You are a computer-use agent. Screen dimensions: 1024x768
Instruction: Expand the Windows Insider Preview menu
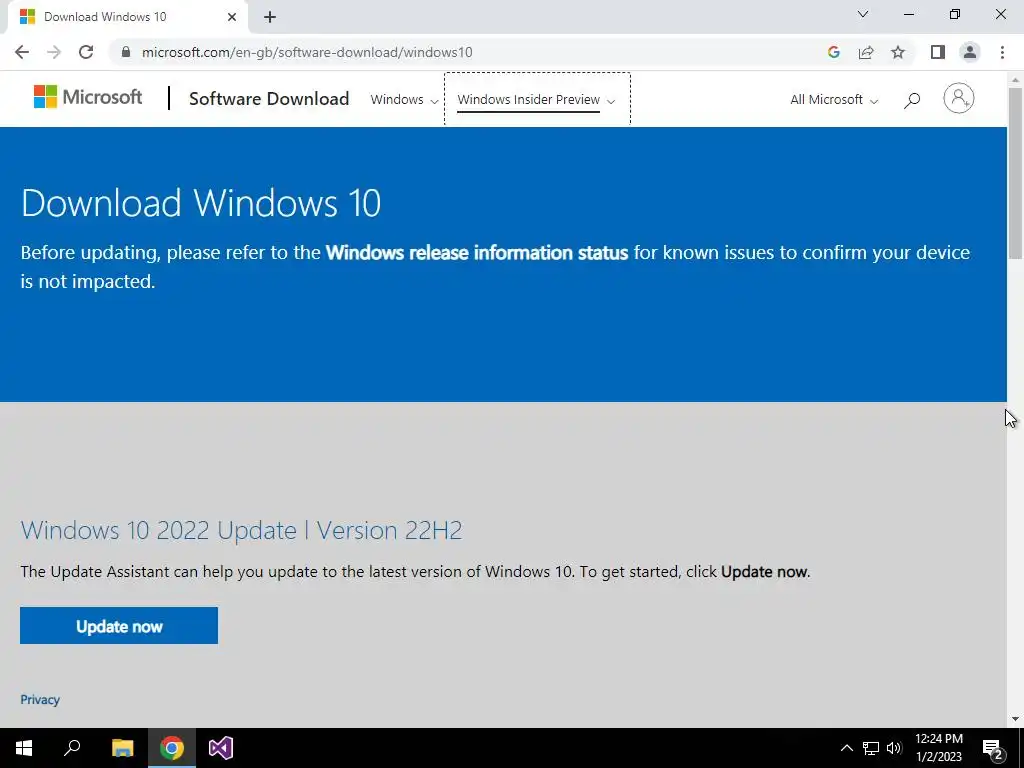click(x=537, y=99)
